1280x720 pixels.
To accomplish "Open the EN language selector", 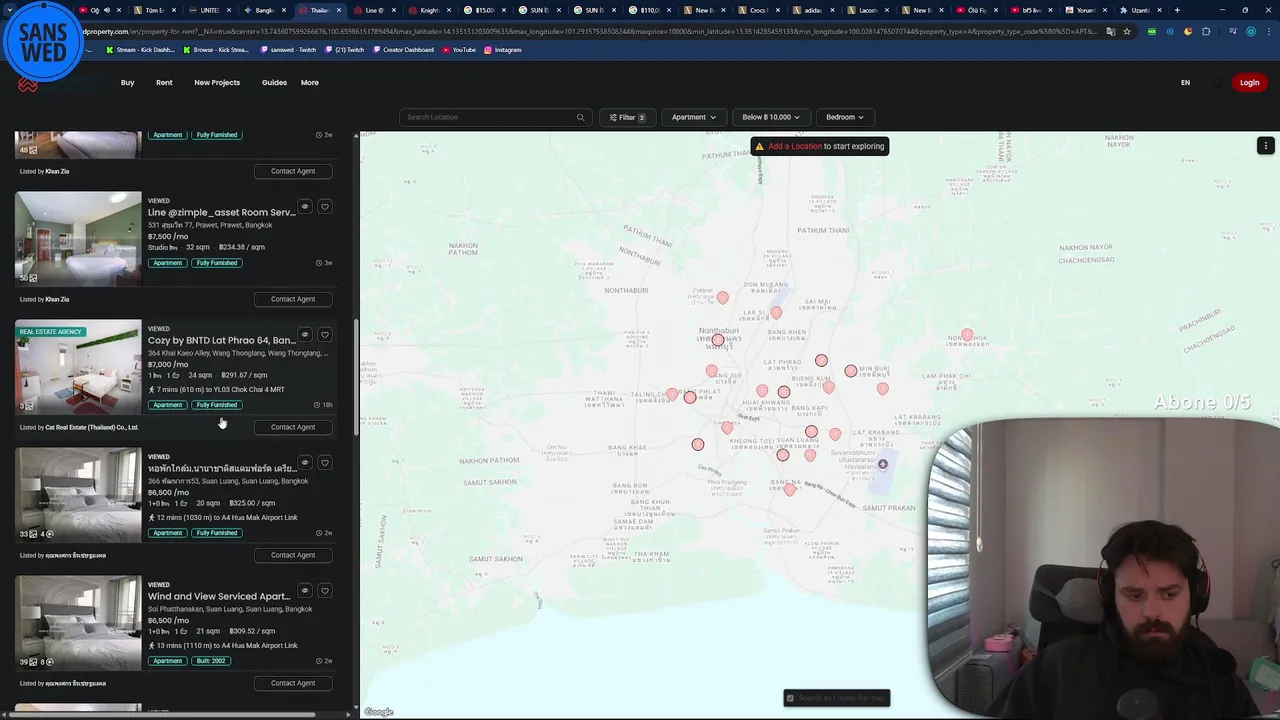I will pyautogui.click(x=1185, y=83).
